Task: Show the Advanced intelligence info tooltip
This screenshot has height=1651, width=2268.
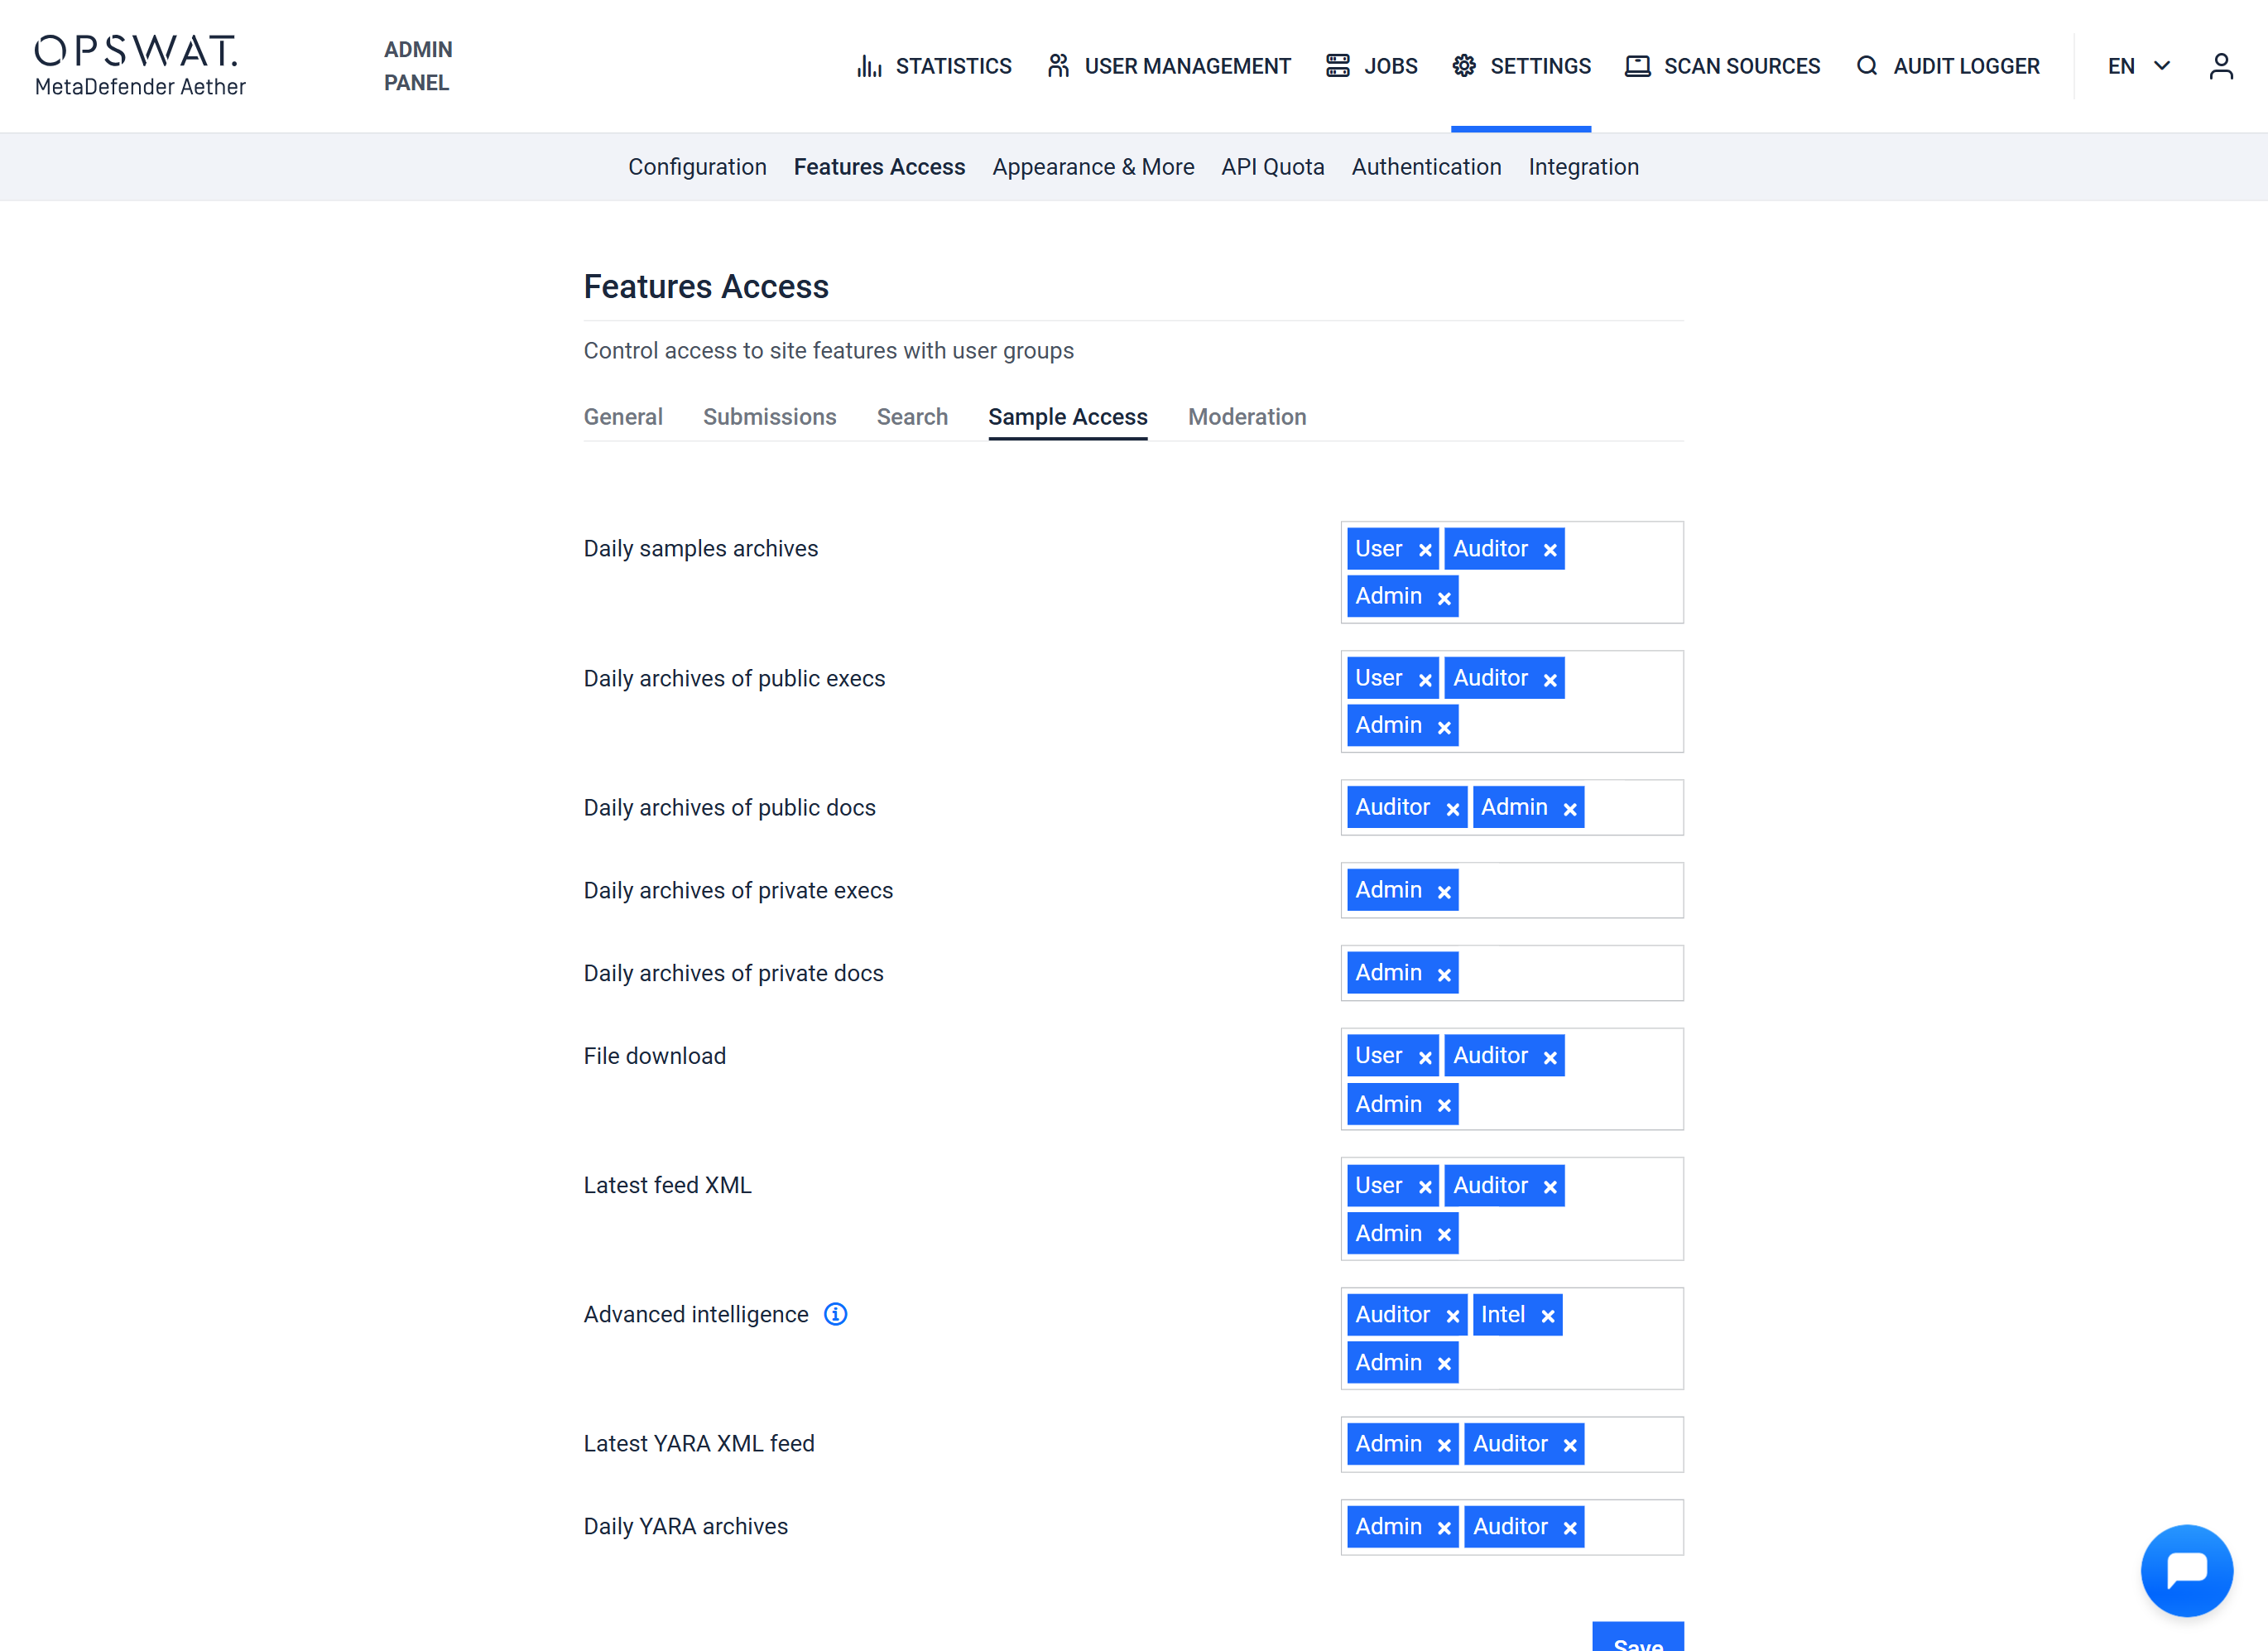Action: pos(835,1314)
